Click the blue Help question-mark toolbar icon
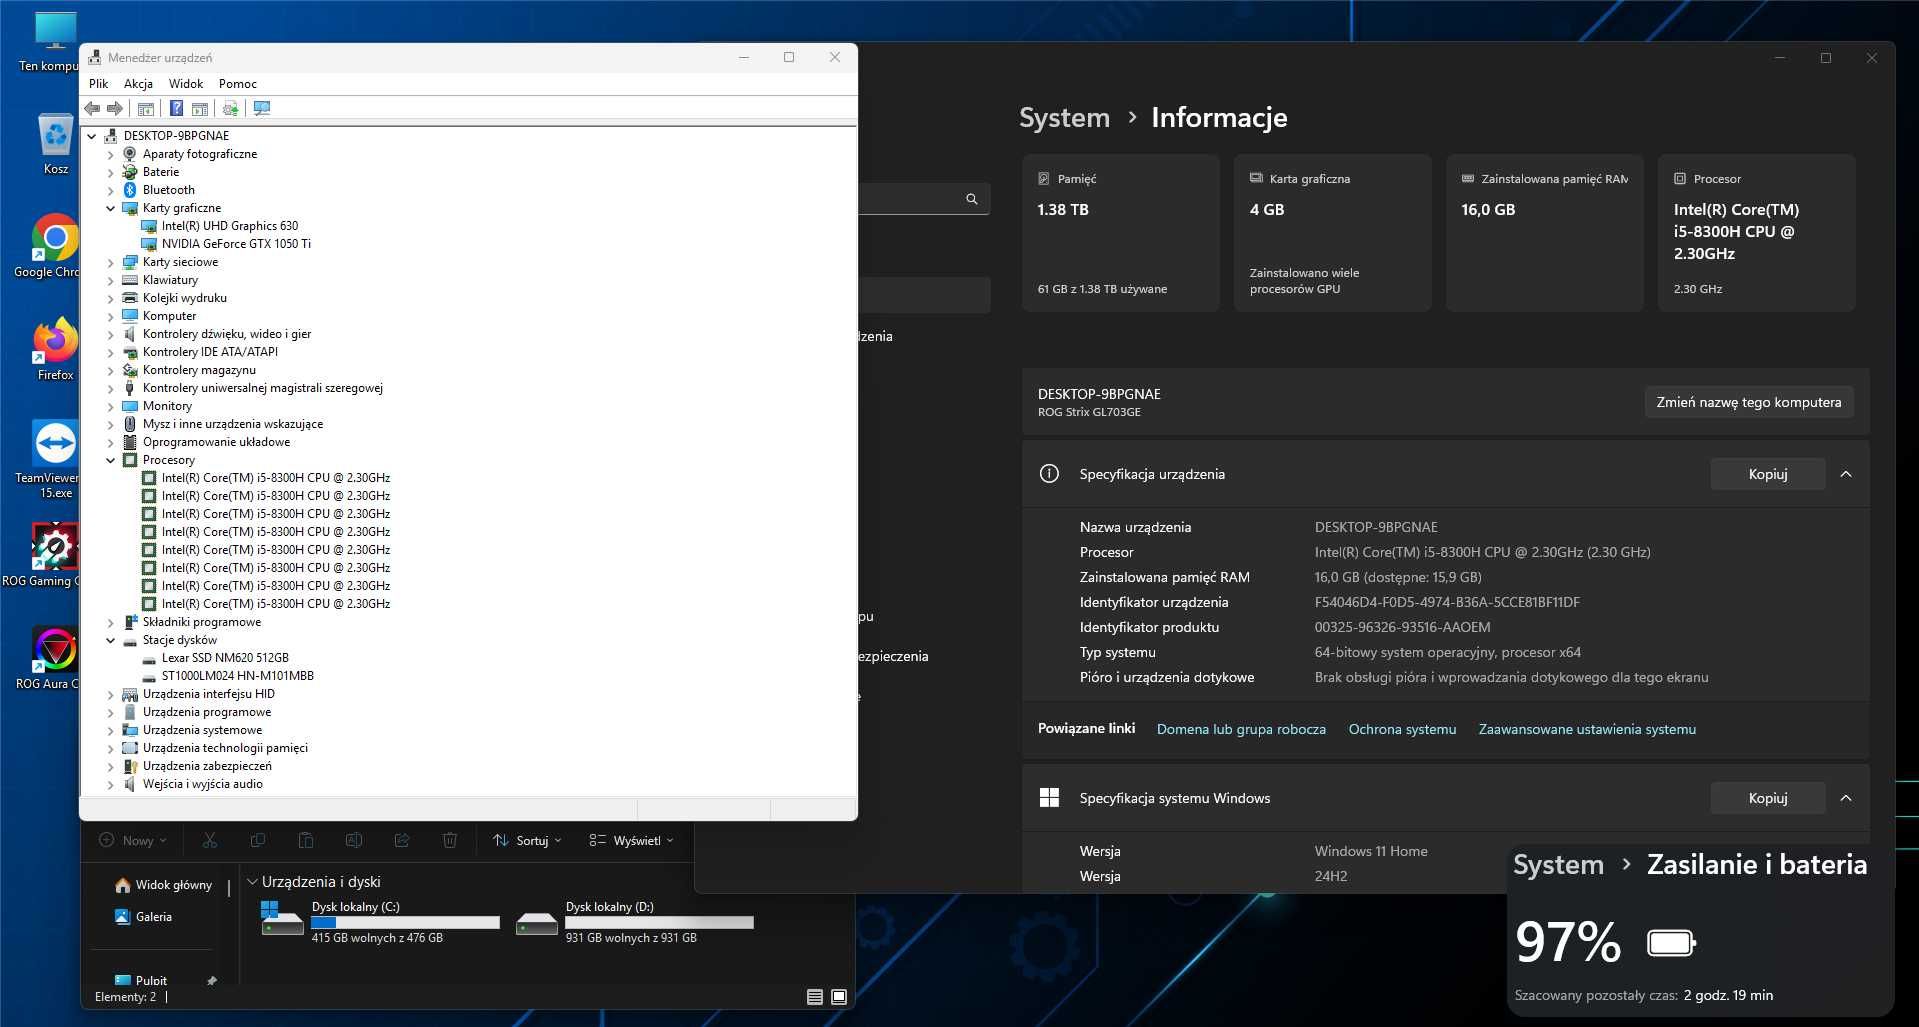This screenshot has height=1027, width=1919. pos(176,108)
